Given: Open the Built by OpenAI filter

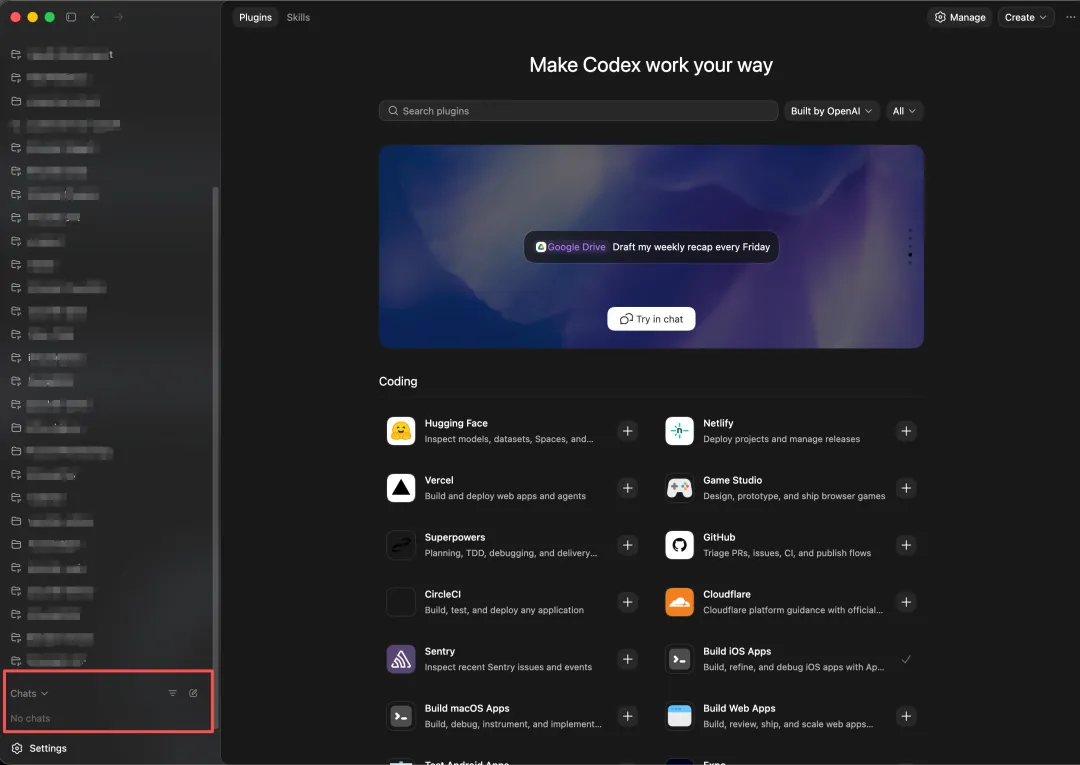Looking at the screenshot, I should 831,111.
